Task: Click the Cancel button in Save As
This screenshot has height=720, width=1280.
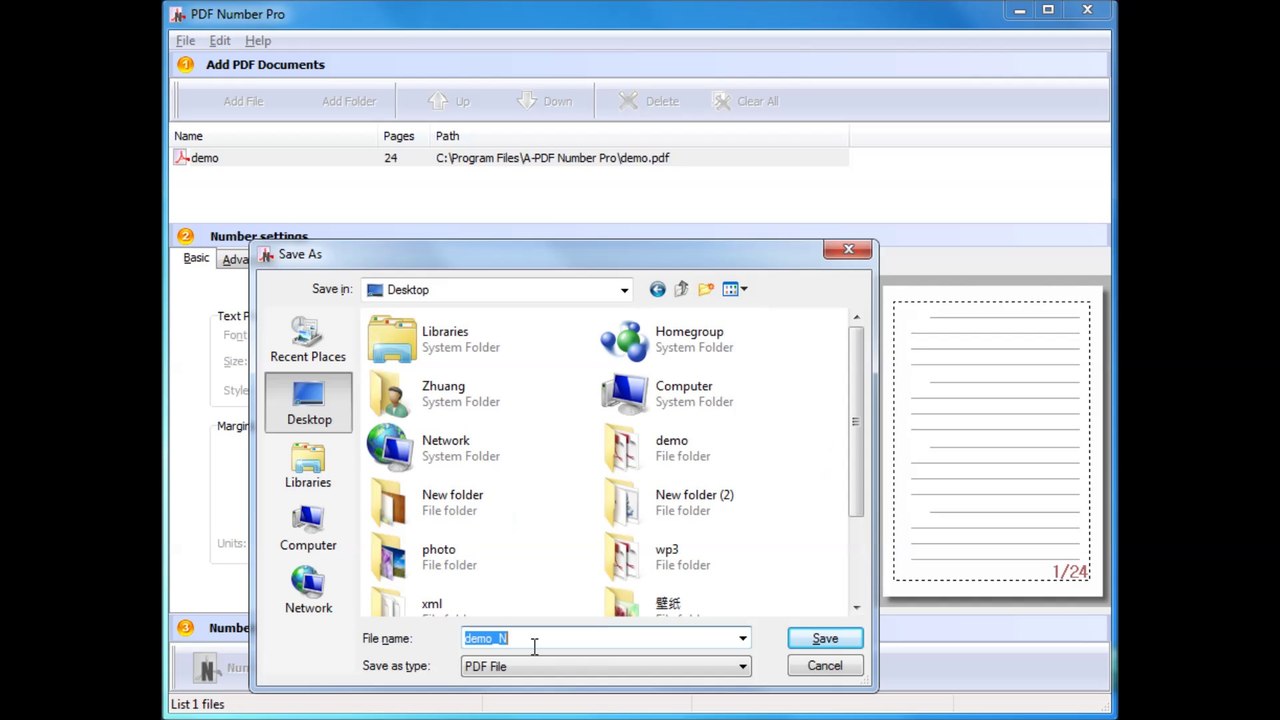Action: [825, 666]
